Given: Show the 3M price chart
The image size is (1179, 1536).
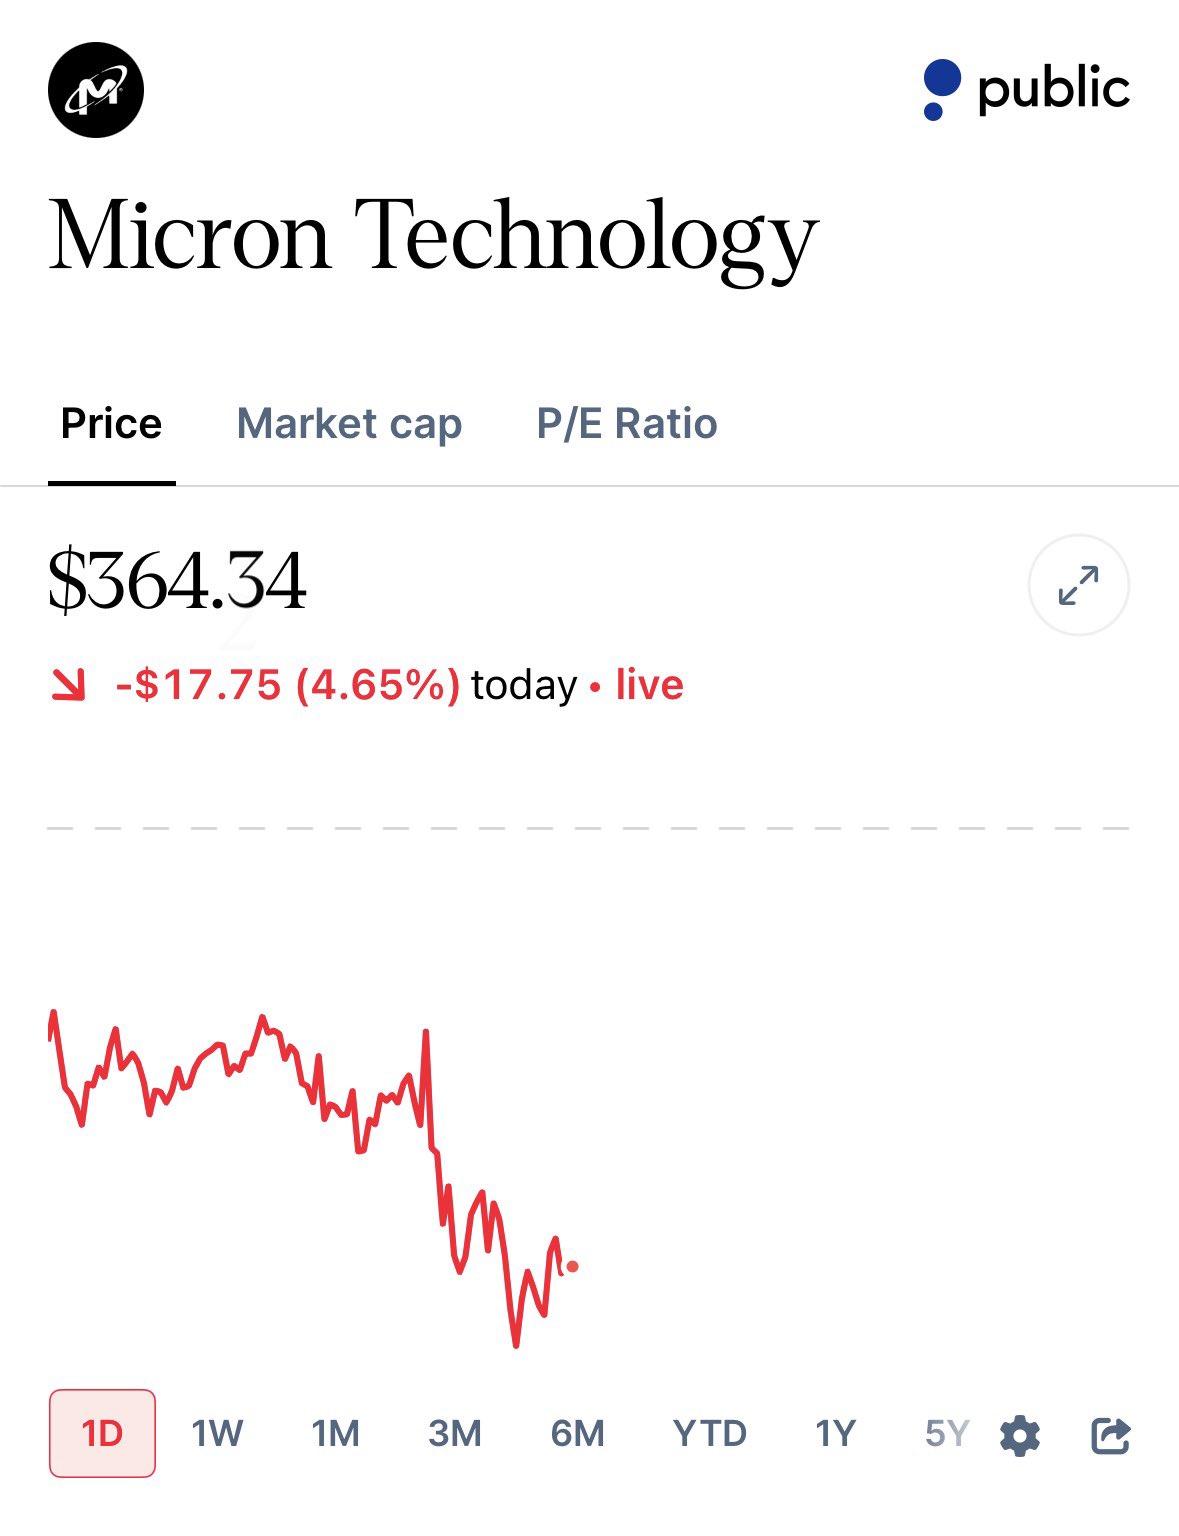Looking at the screenshot, I should [x=455, y=1434].
